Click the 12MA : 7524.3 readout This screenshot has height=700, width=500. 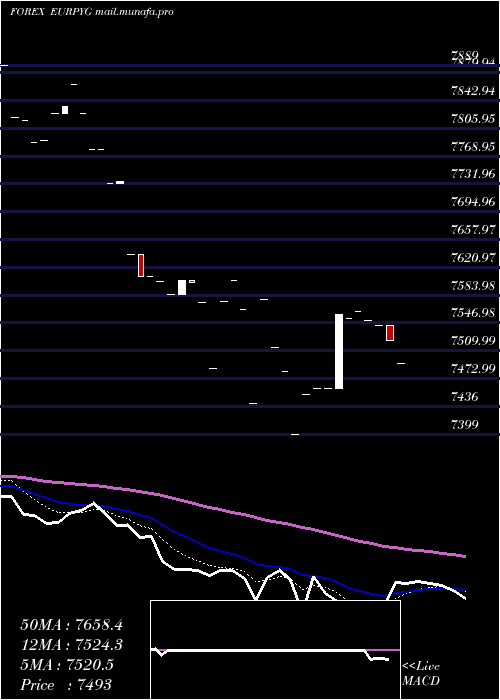71,645
